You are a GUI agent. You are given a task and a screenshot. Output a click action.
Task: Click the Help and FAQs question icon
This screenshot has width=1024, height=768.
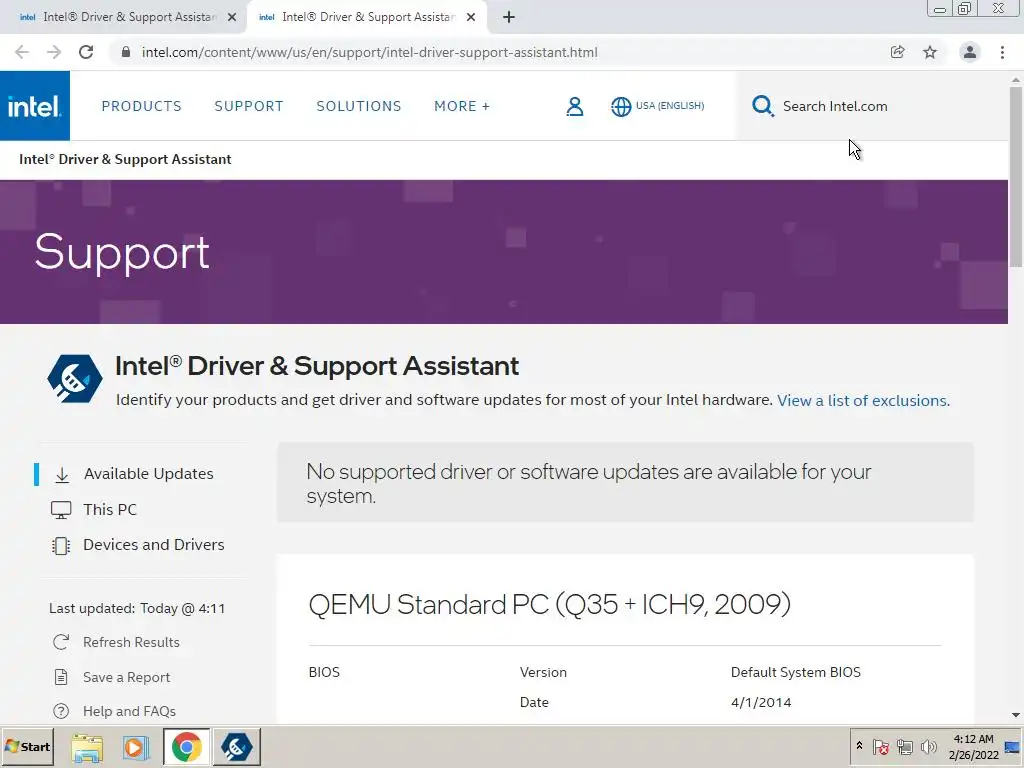[61, 711]
